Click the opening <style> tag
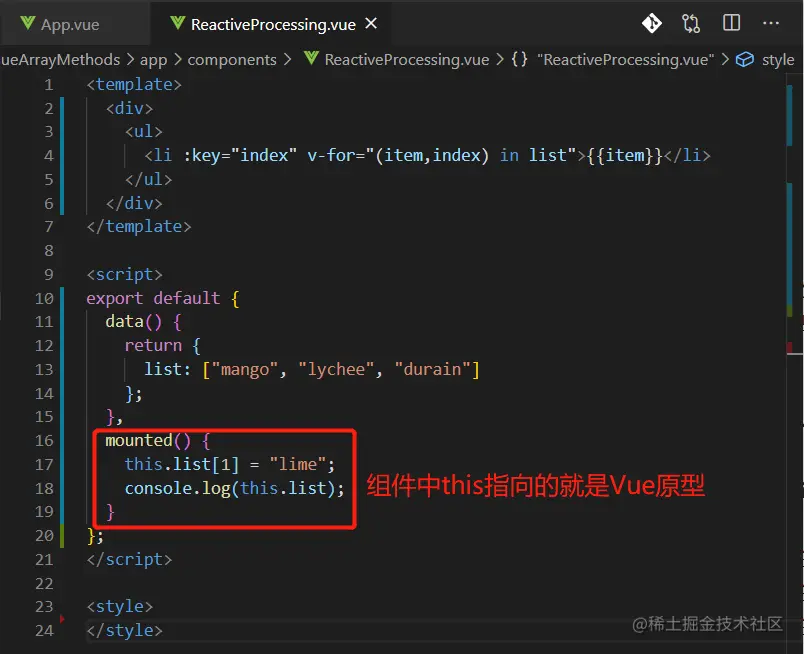 point(119,607)
